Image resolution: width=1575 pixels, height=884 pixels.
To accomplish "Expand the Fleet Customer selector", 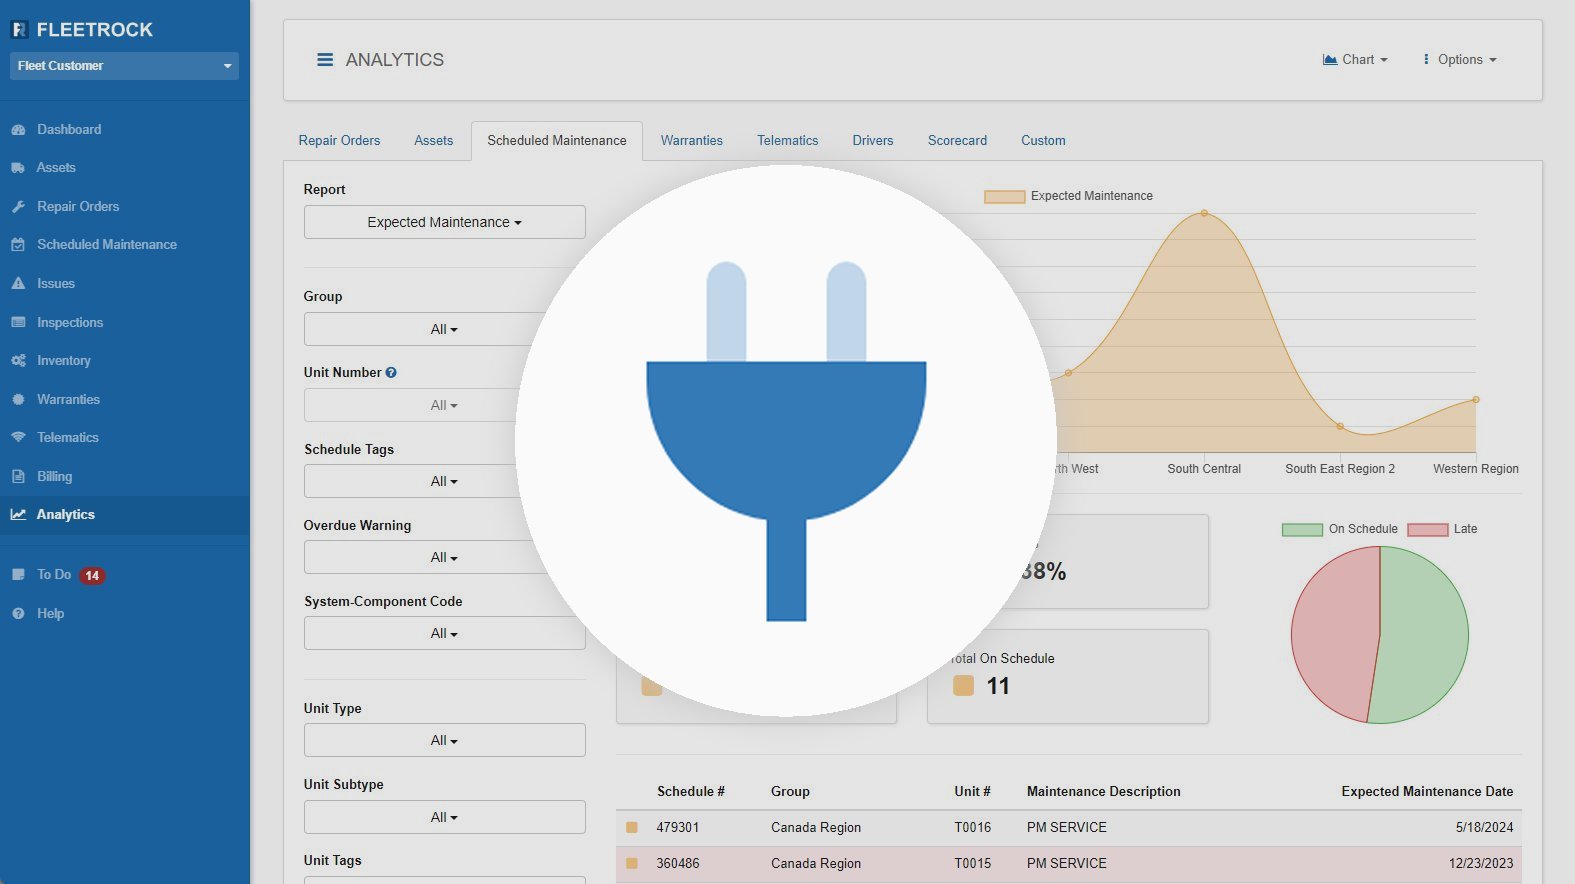I will (124, 66).
